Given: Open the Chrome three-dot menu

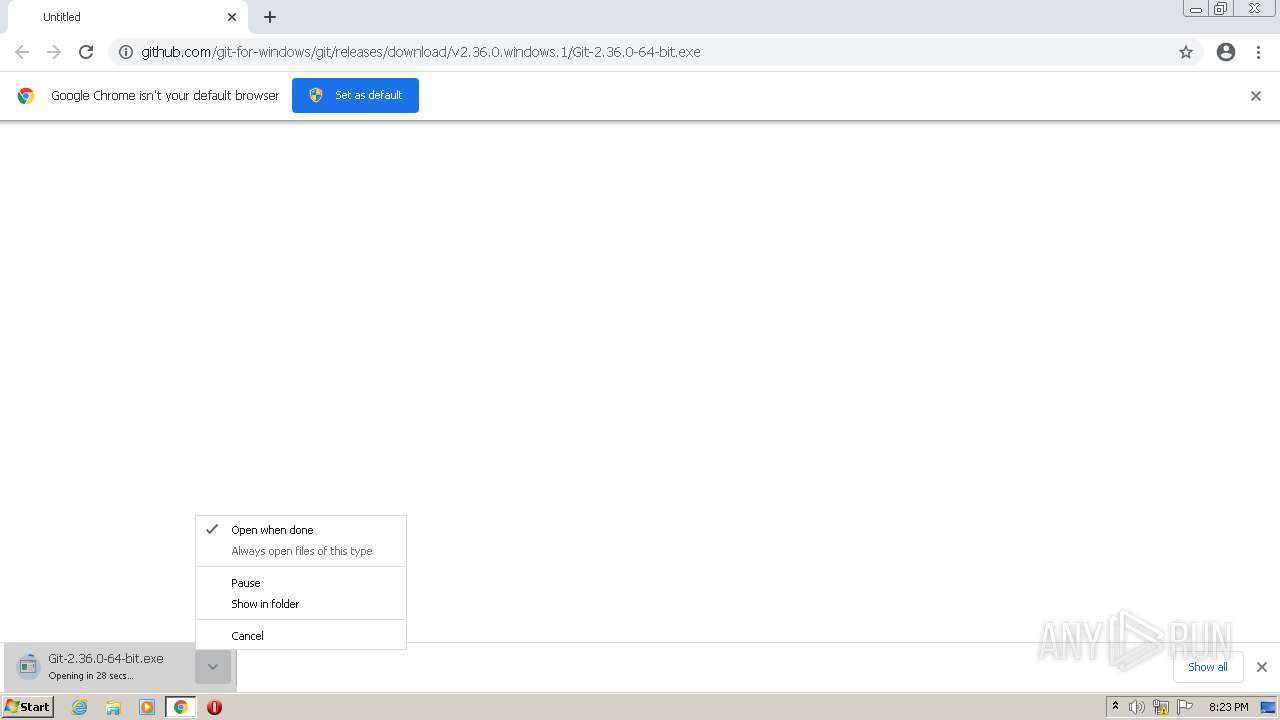Looking at the screenshot, I should (x=1259, y=52).
